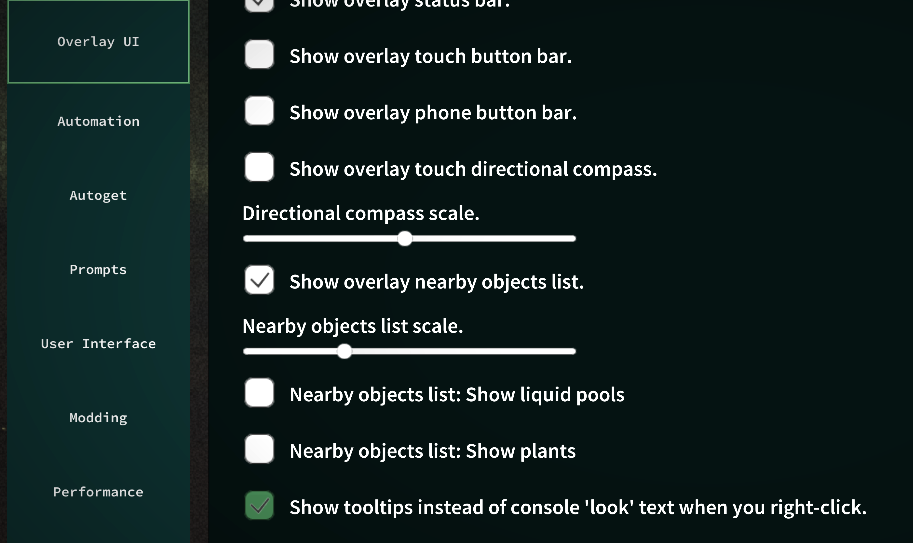Disable tooltips instead of console 'look' text

259,505
